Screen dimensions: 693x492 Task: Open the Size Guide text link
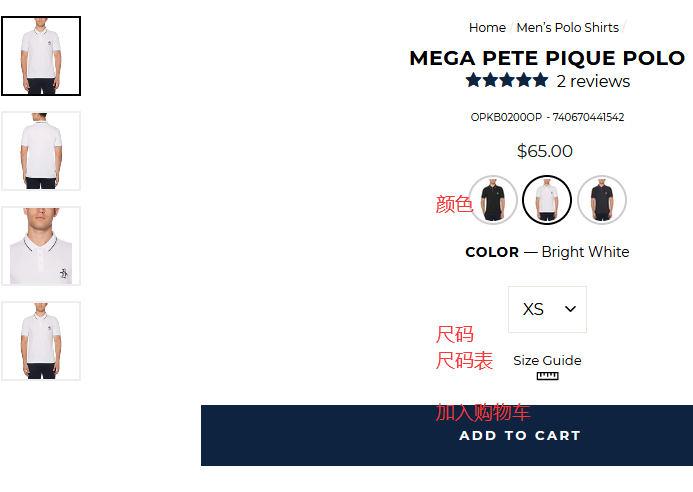pos(547,360)
